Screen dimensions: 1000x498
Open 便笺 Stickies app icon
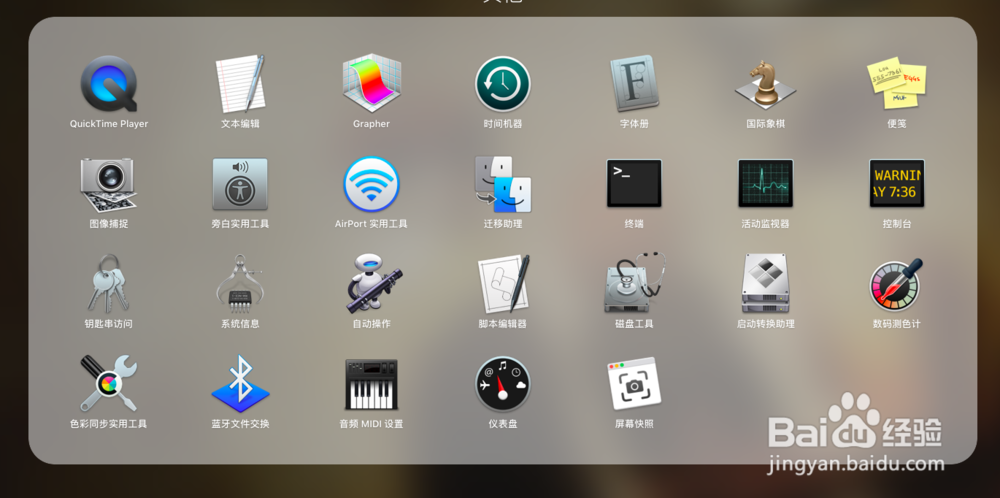point(897,85)
